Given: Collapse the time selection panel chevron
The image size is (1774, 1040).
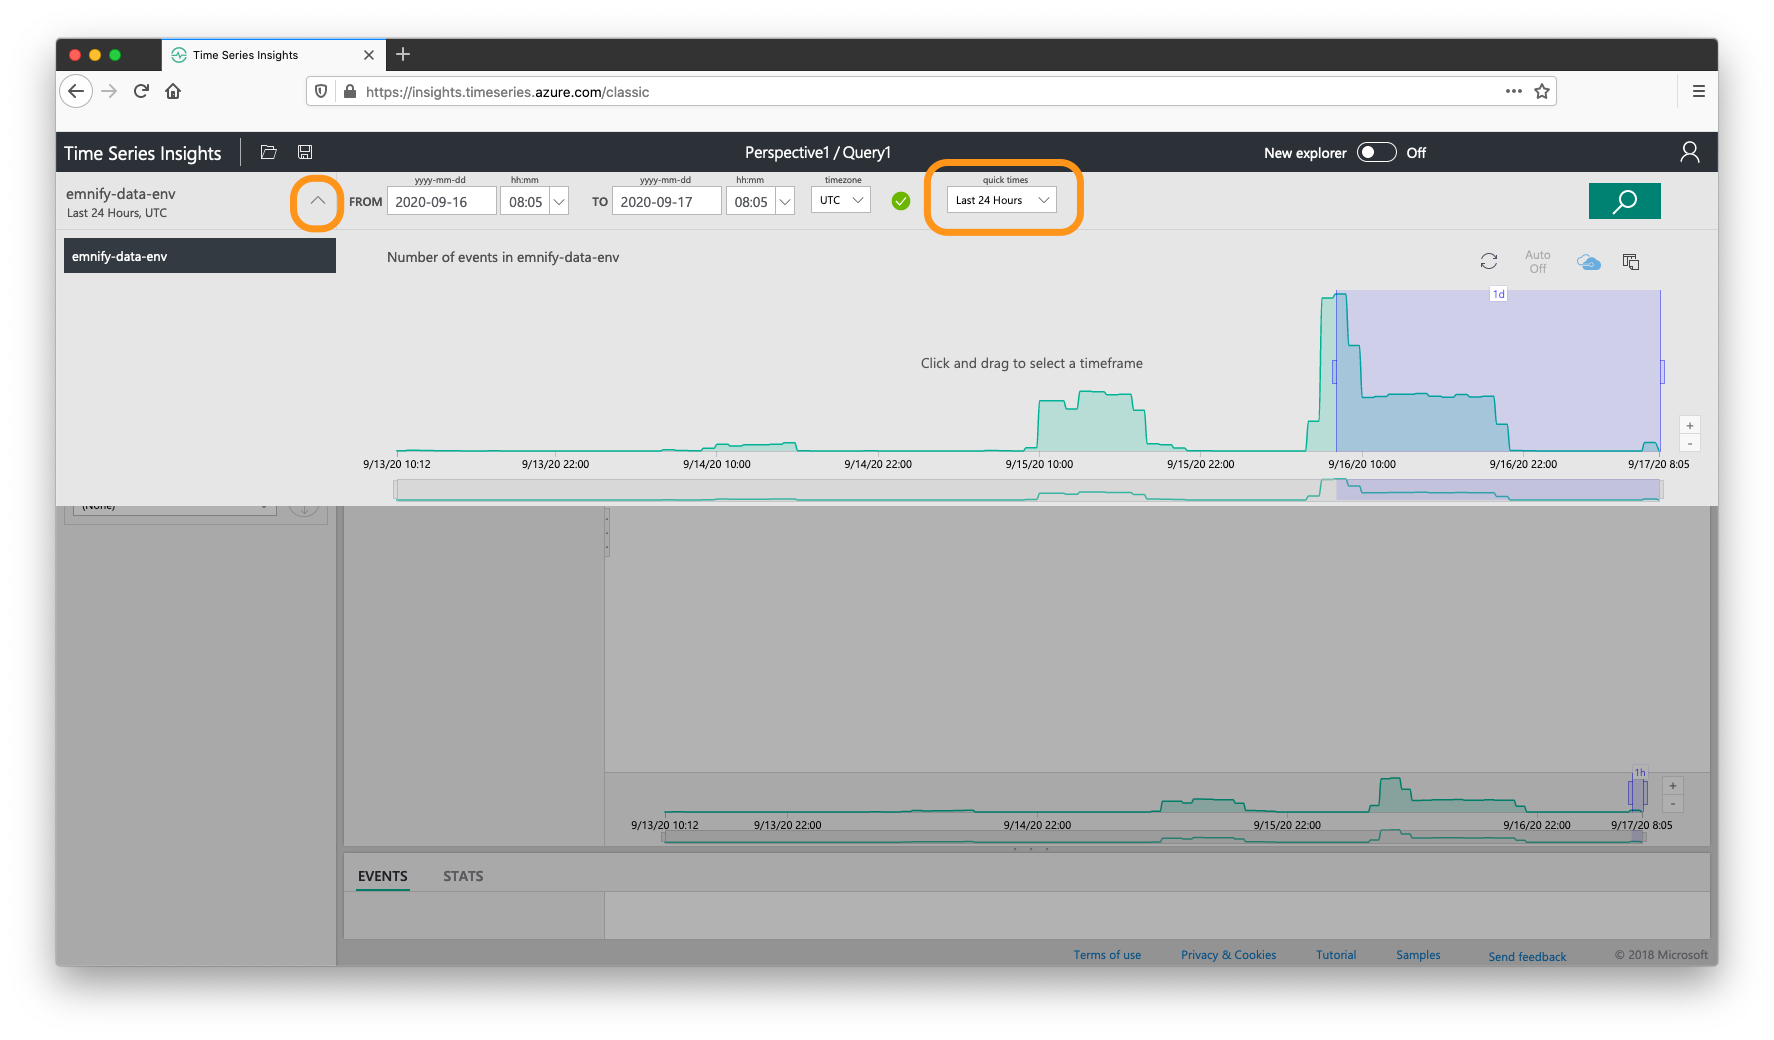Looking at the screenshot, I should [317, 201].
